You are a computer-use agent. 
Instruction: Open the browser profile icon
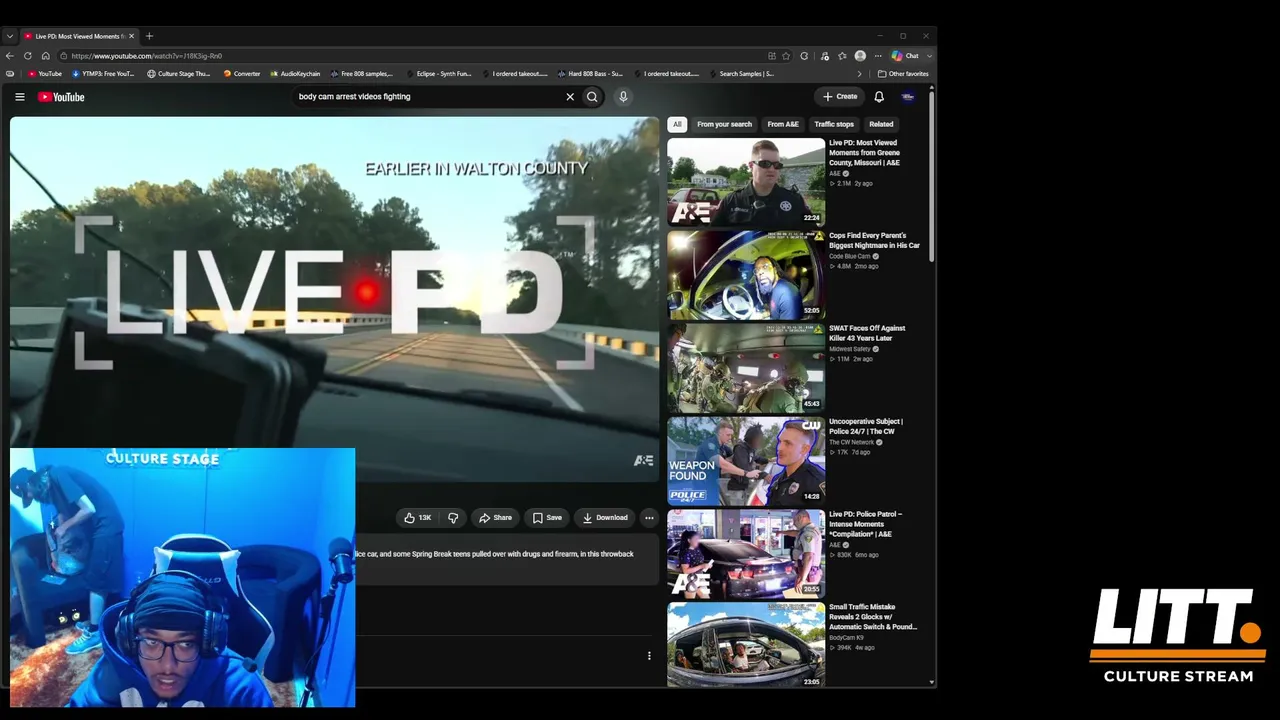click(860, 56)
